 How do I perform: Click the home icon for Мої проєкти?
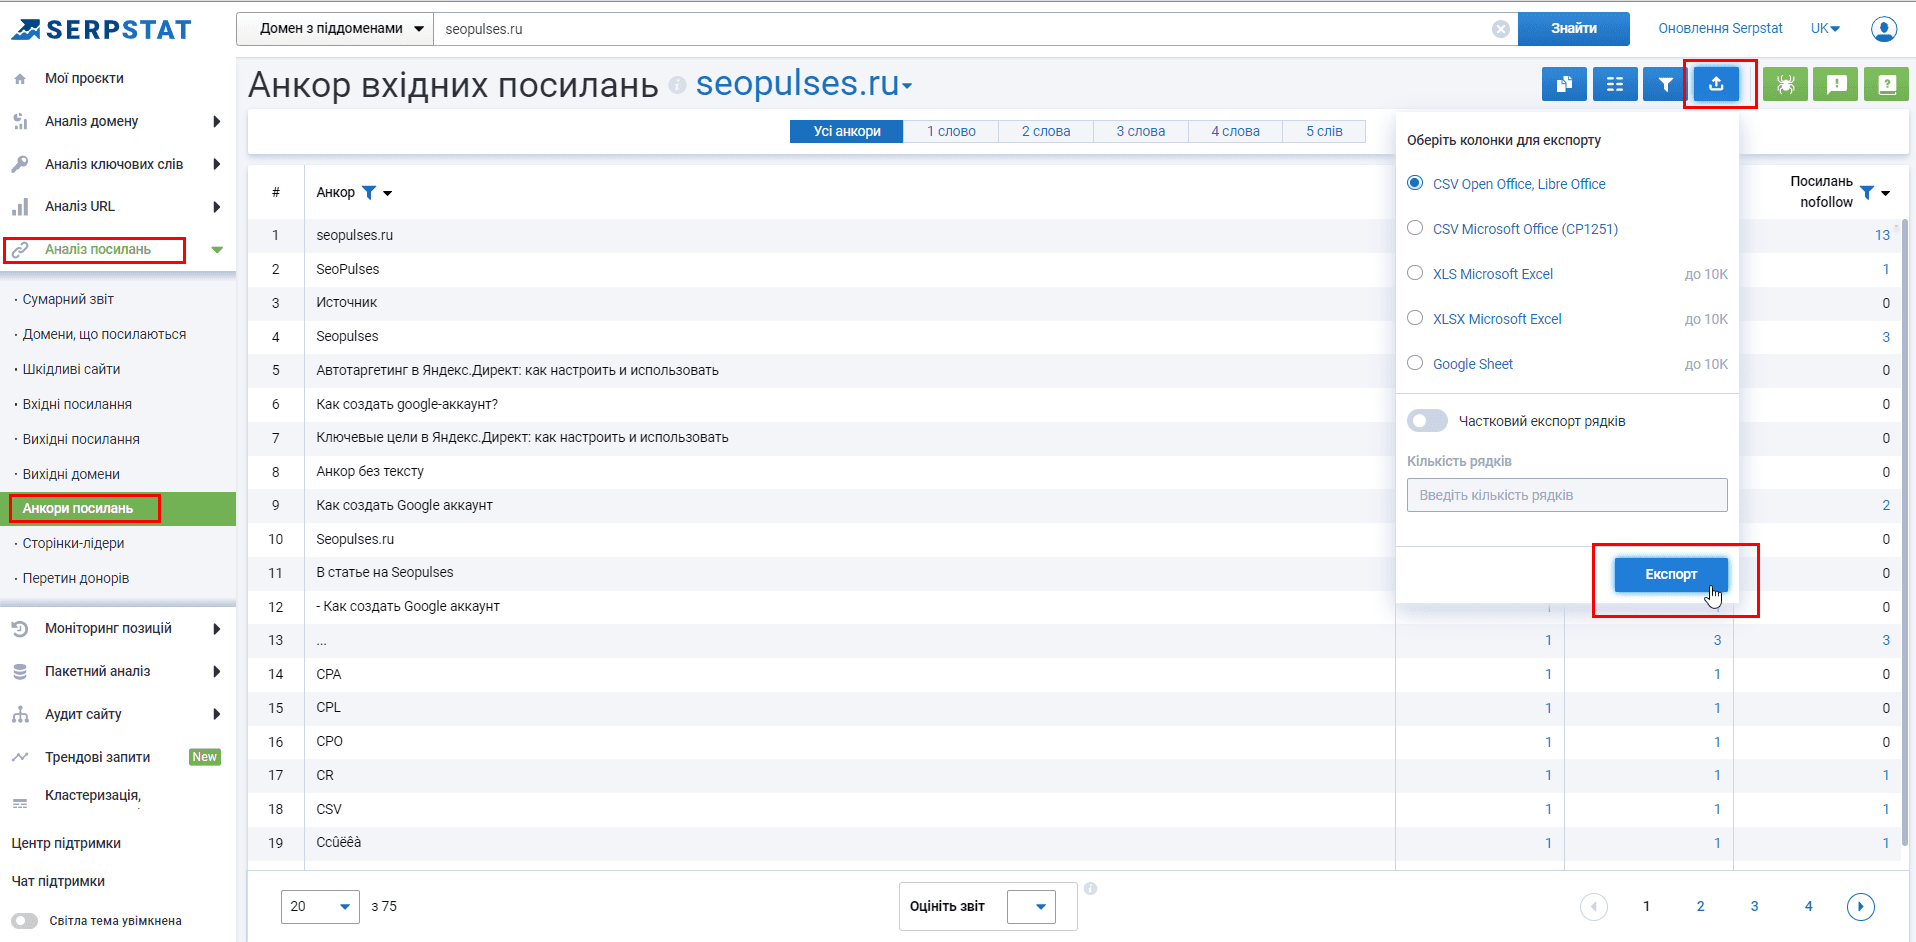pyautogui.click(x=20, y=78)
